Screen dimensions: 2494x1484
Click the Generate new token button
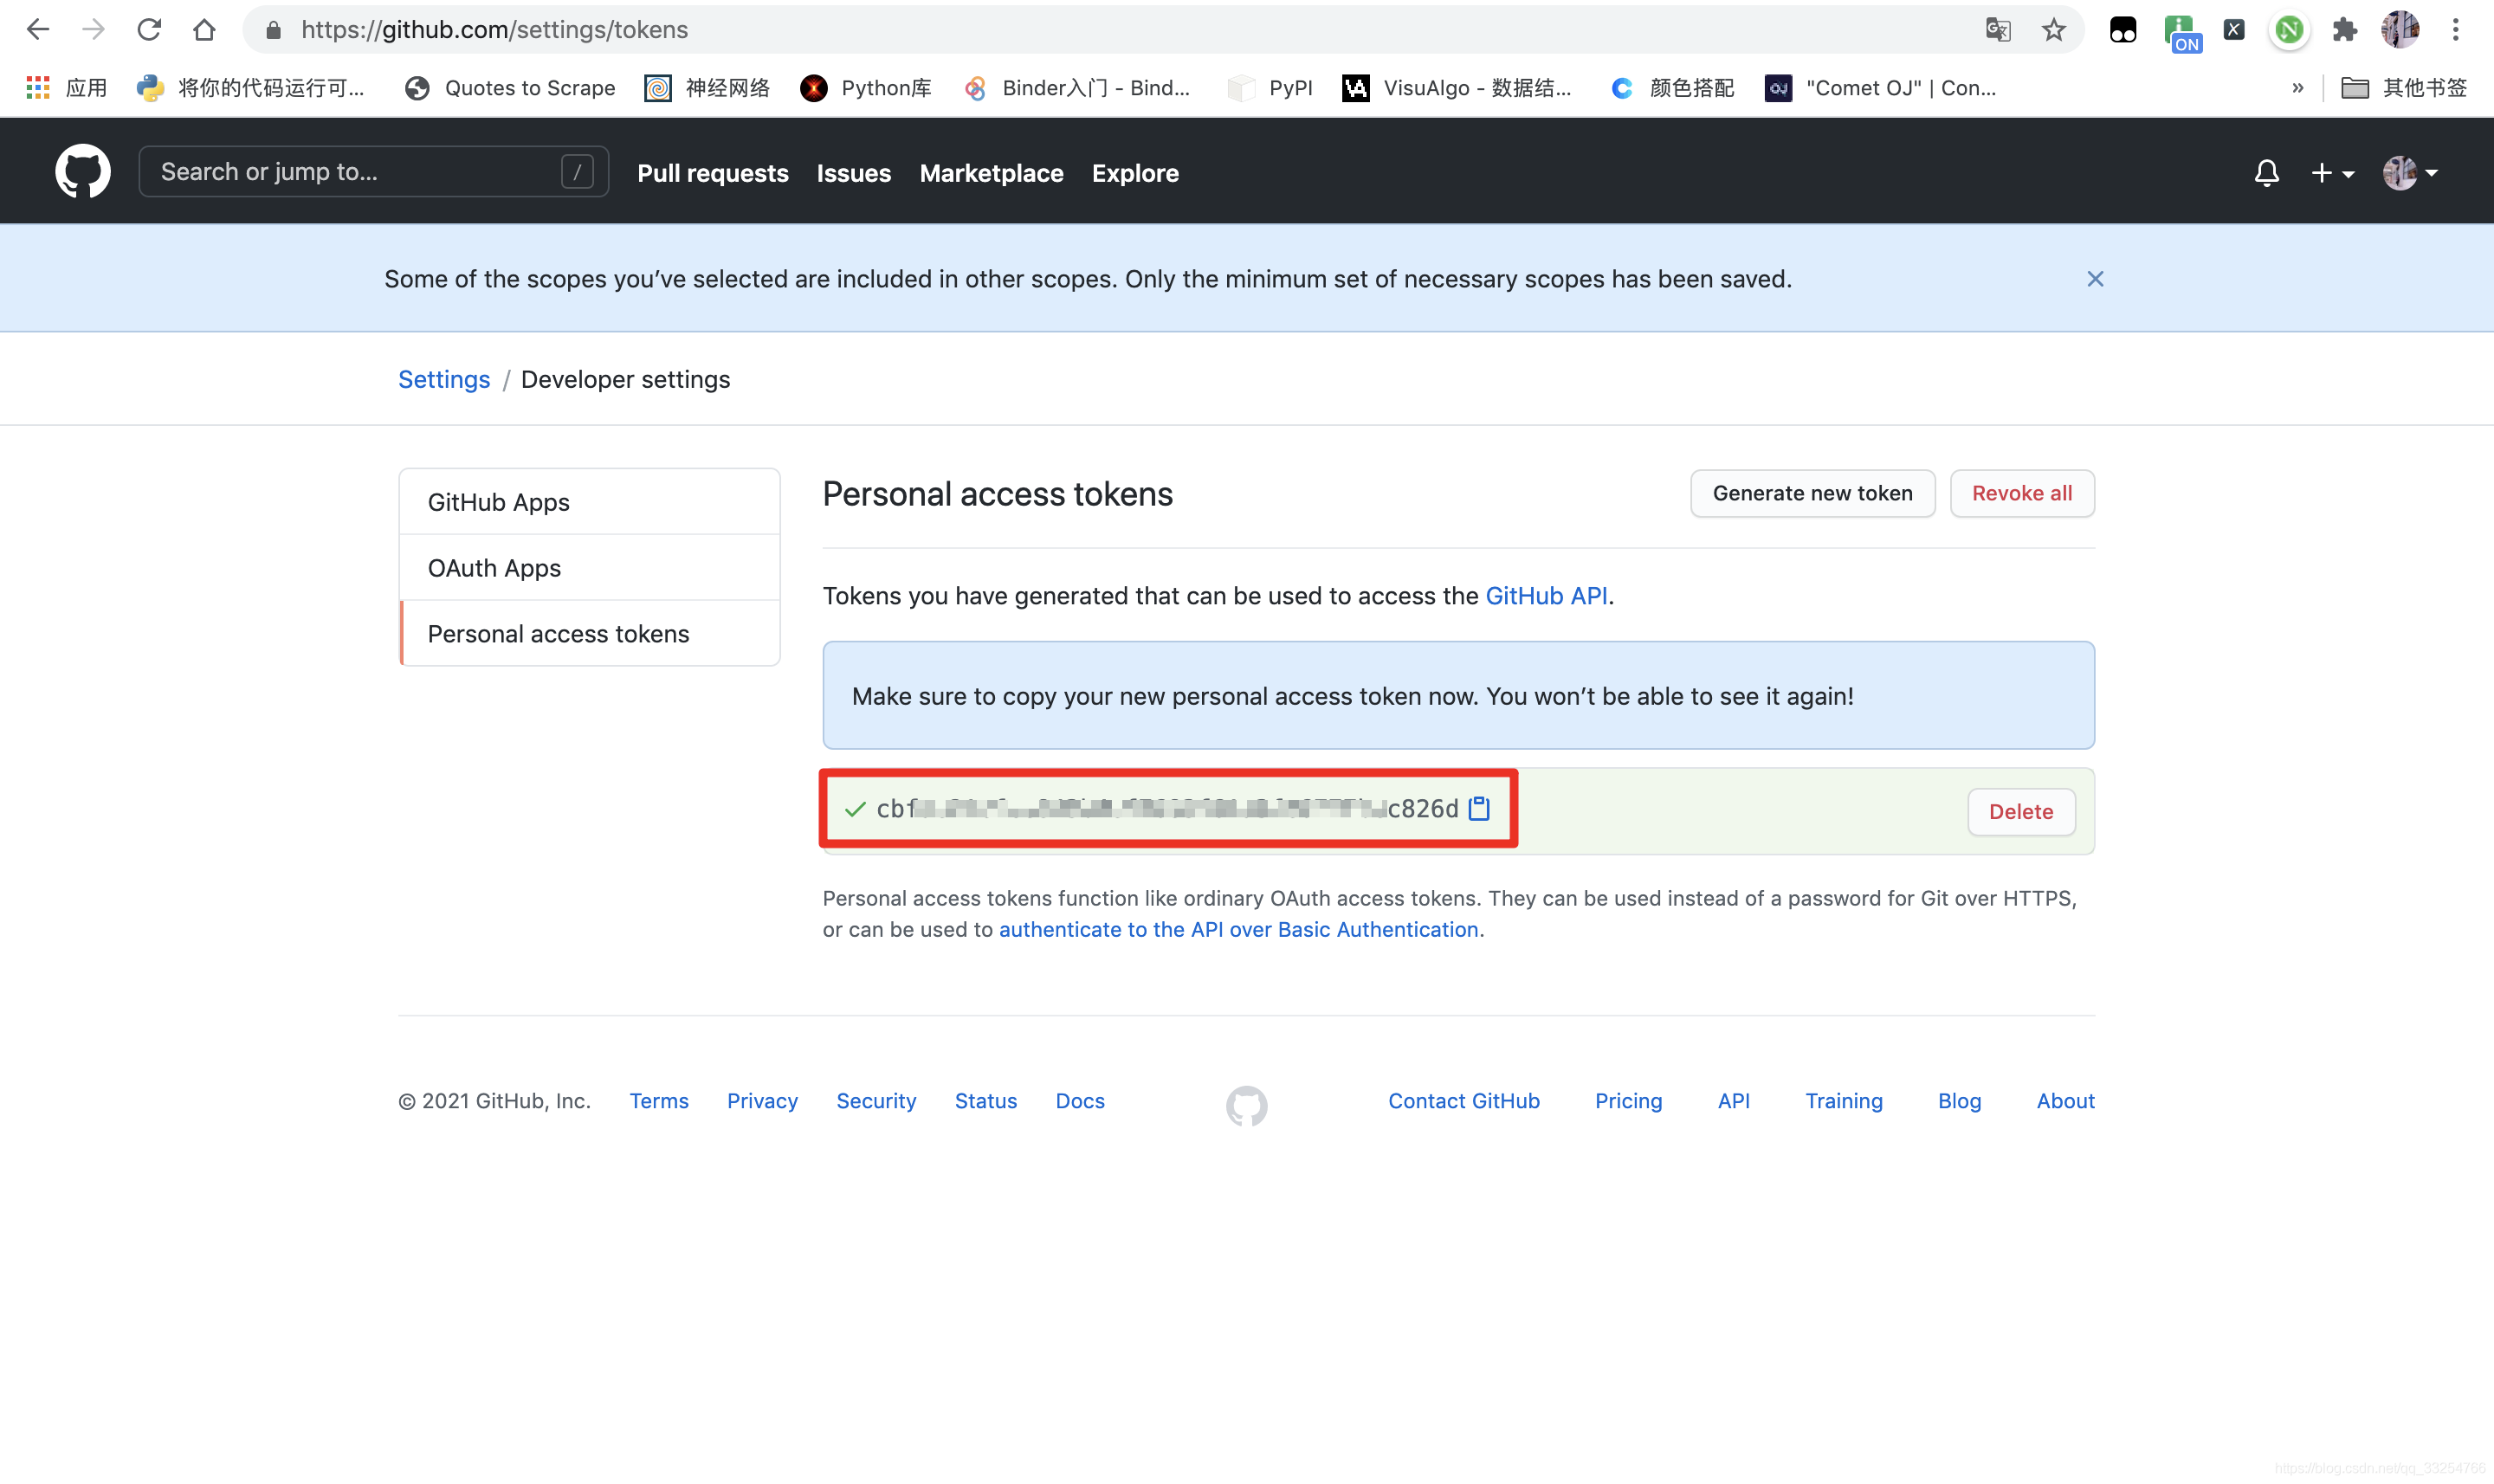[x=1812, y=493]
